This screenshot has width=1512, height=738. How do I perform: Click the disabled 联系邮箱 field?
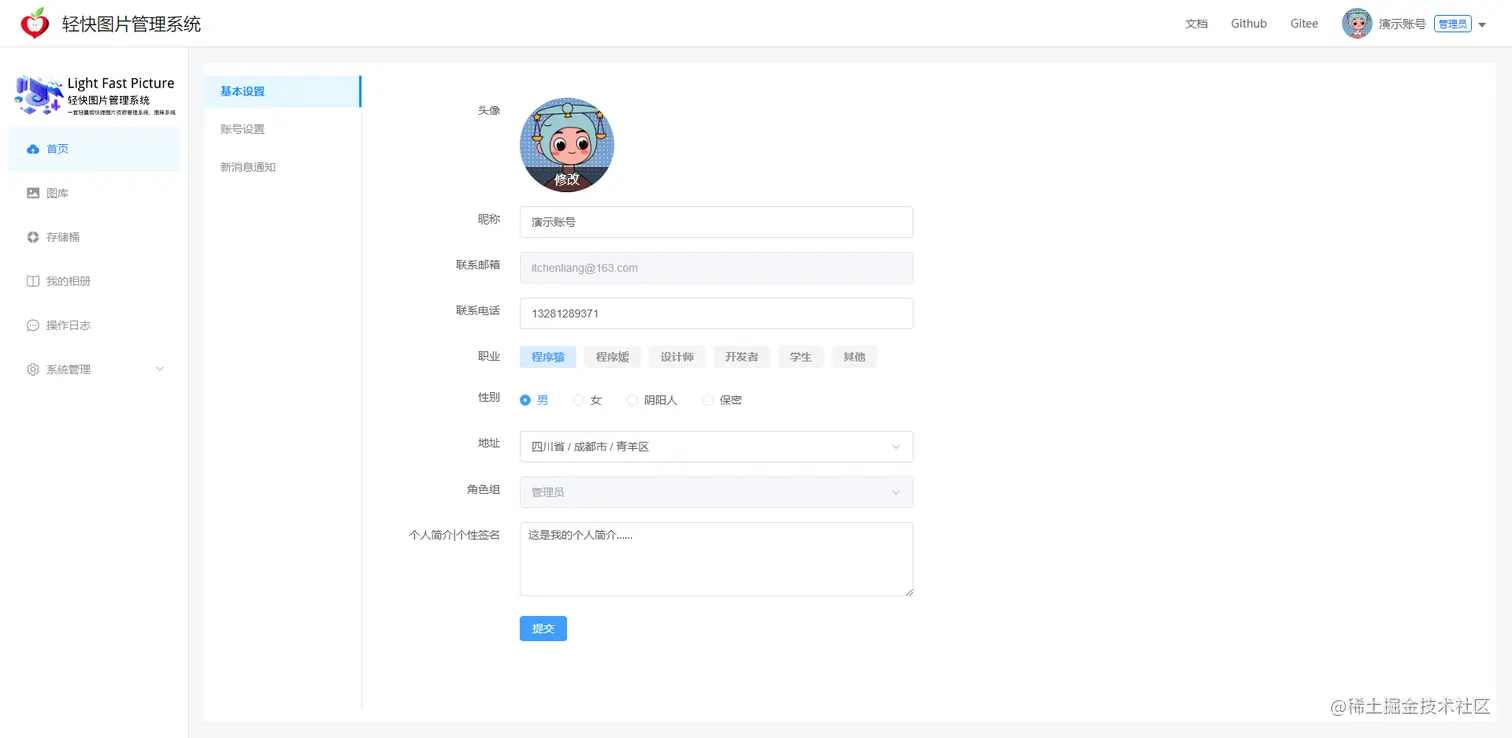pyautogui.click(x=716, y=268)
